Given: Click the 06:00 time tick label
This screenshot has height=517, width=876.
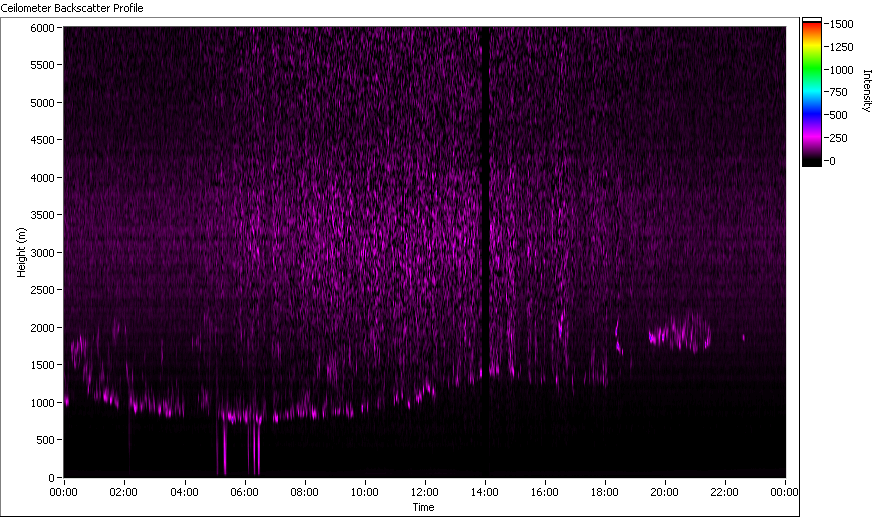Looking at the screenshot, I should click(244, 492).
